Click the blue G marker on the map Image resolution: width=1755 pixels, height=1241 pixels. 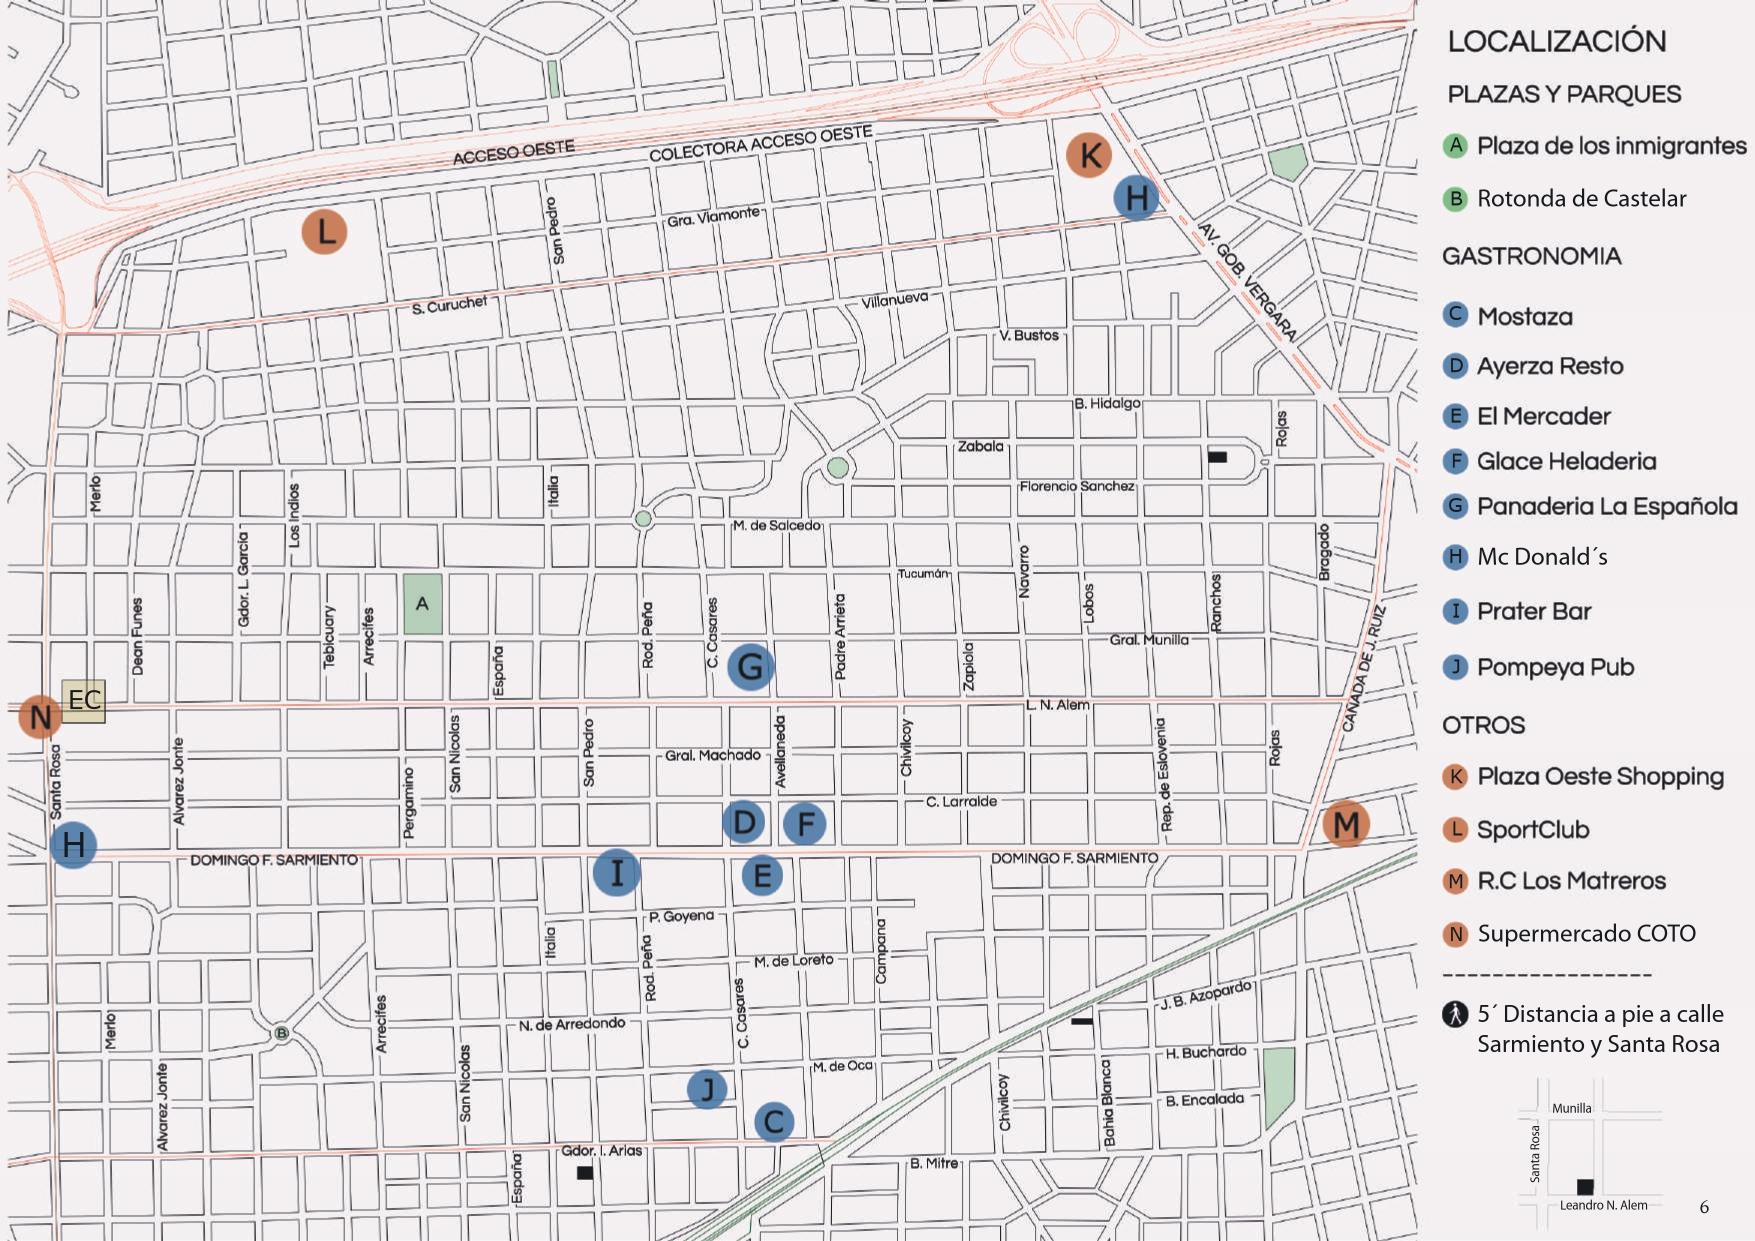pyautogui.click(x=750, y=666)
